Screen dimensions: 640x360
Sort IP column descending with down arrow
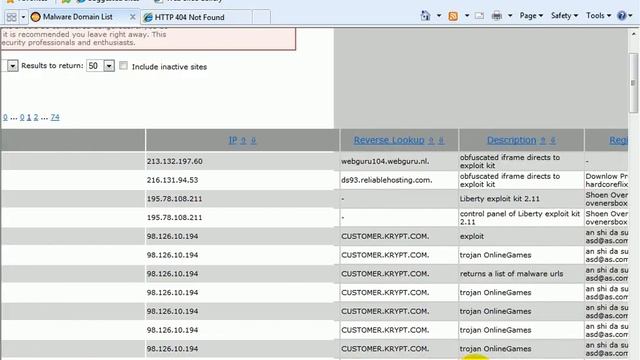[x=253, y=140]
